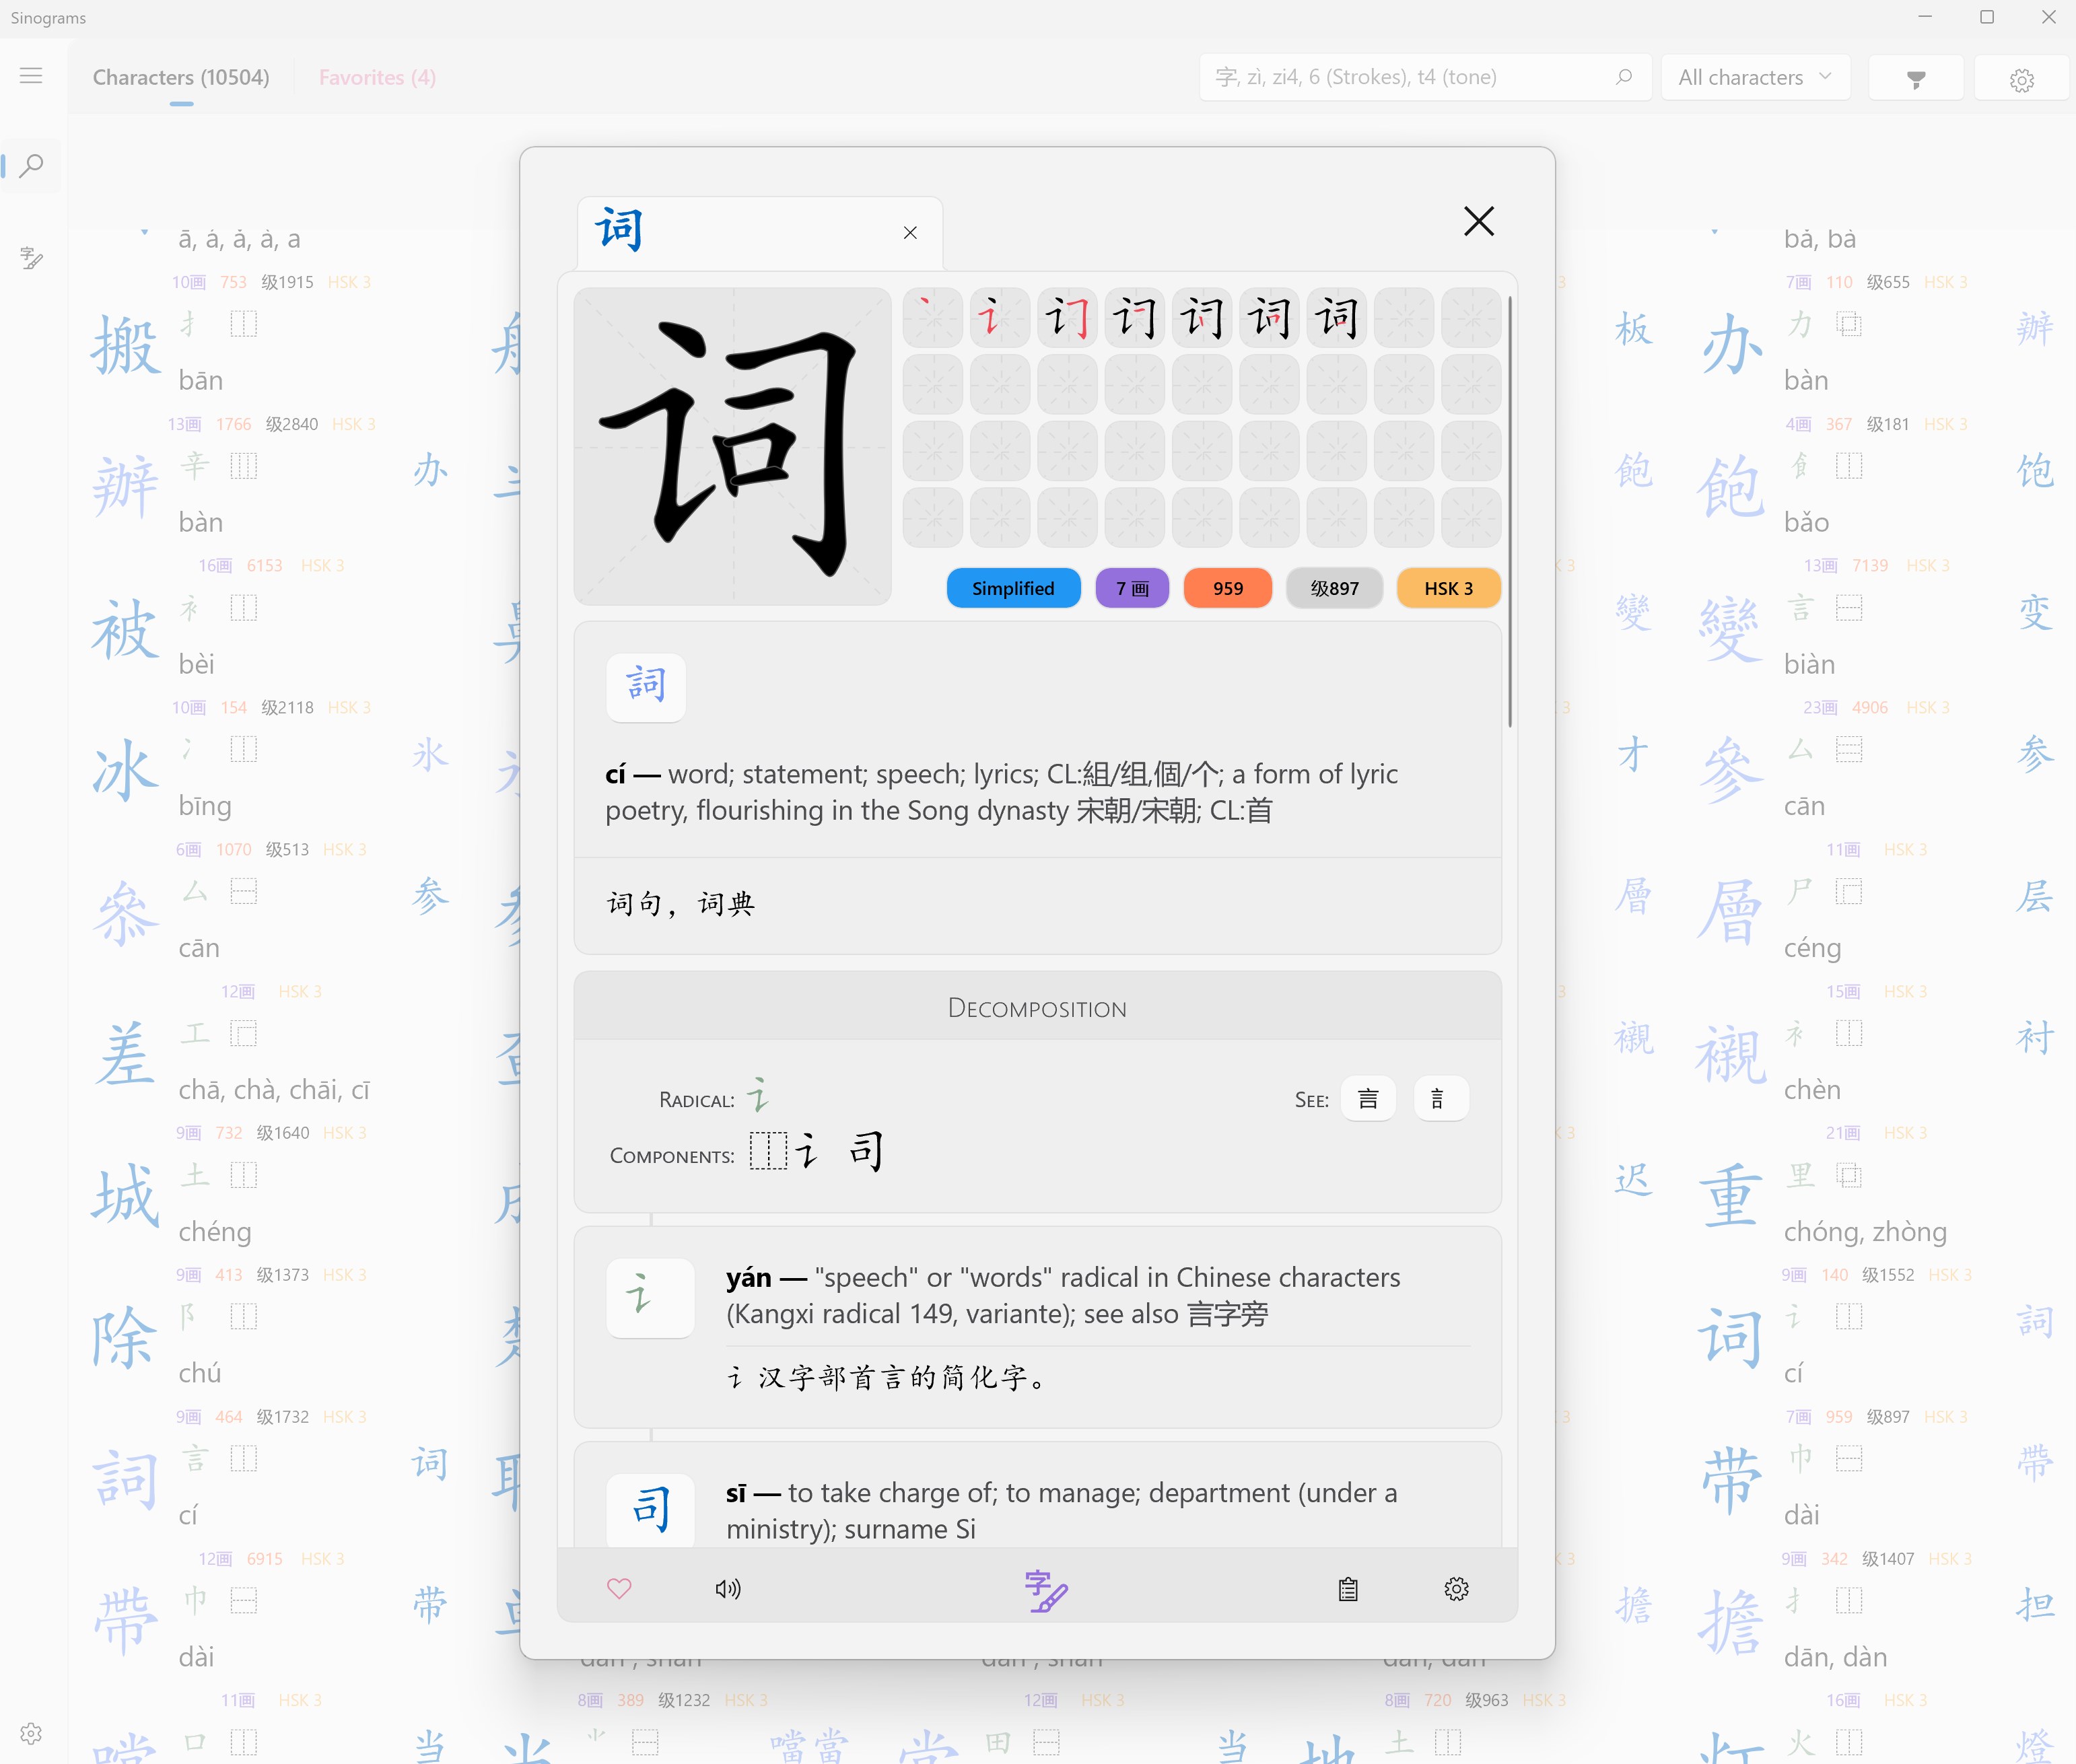Click the heart favorite icon in dialog

click(x=619, y=1588)
